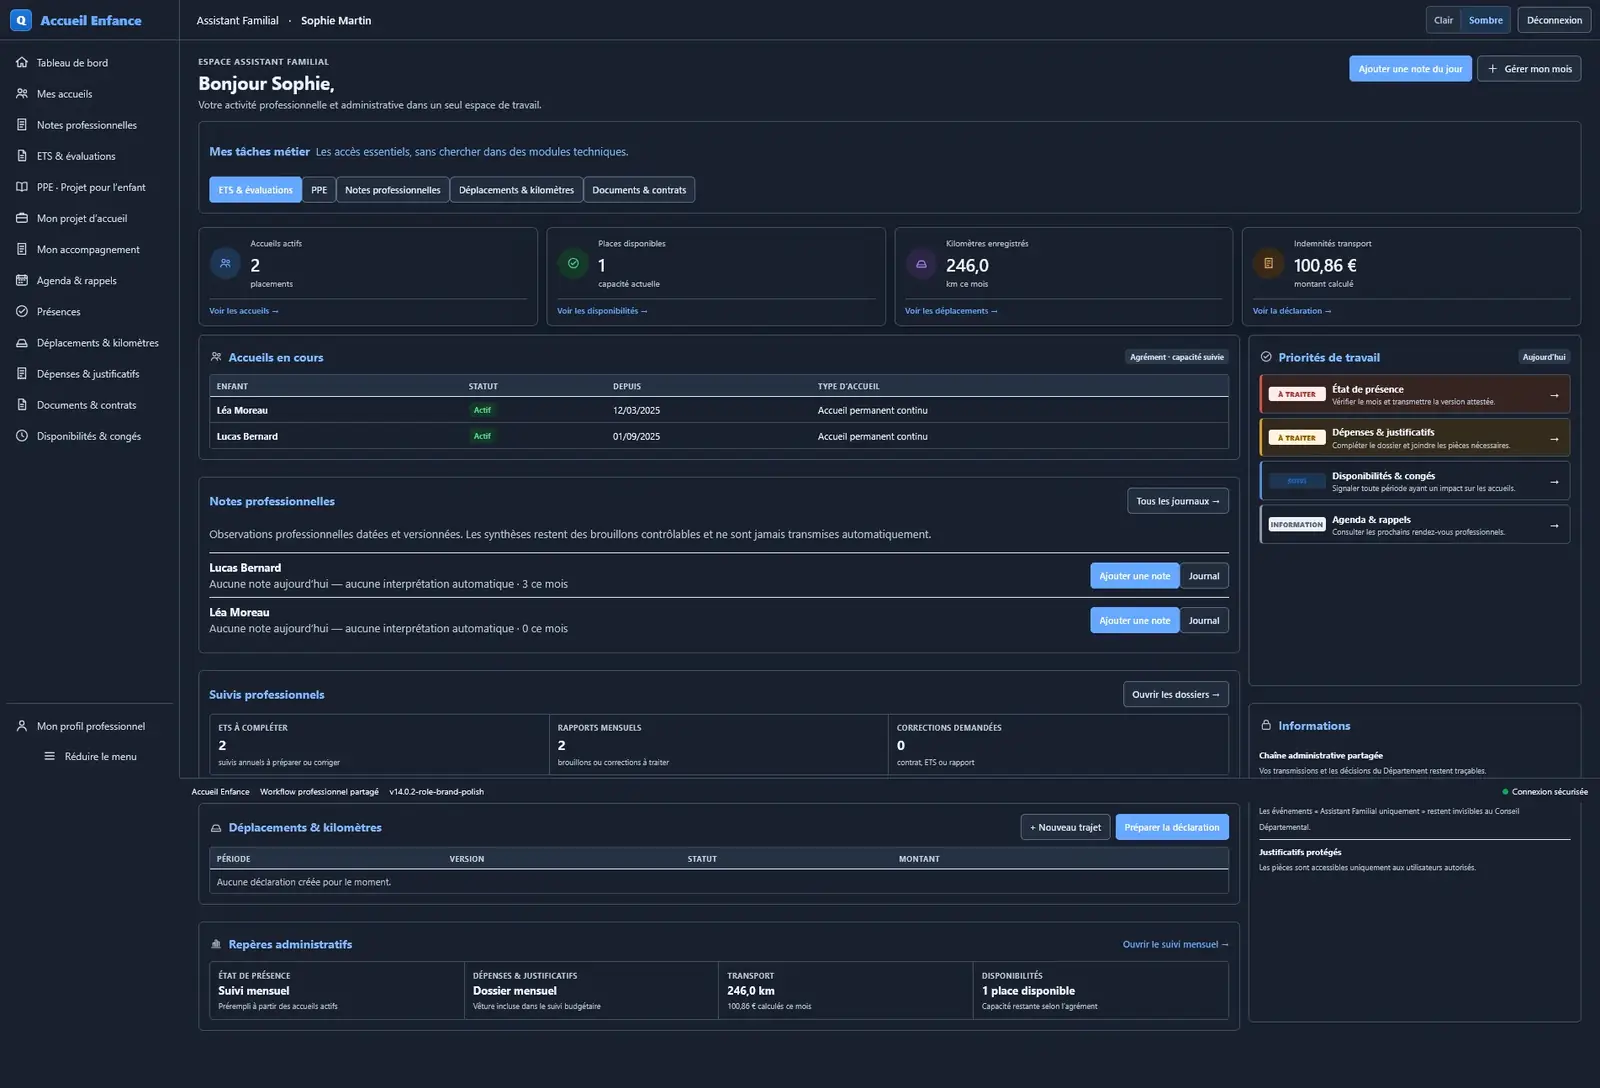Click Ouvrir les dossiers button
The height and width of the screenshot is (1088, 1600).
tap(1176, 695)
